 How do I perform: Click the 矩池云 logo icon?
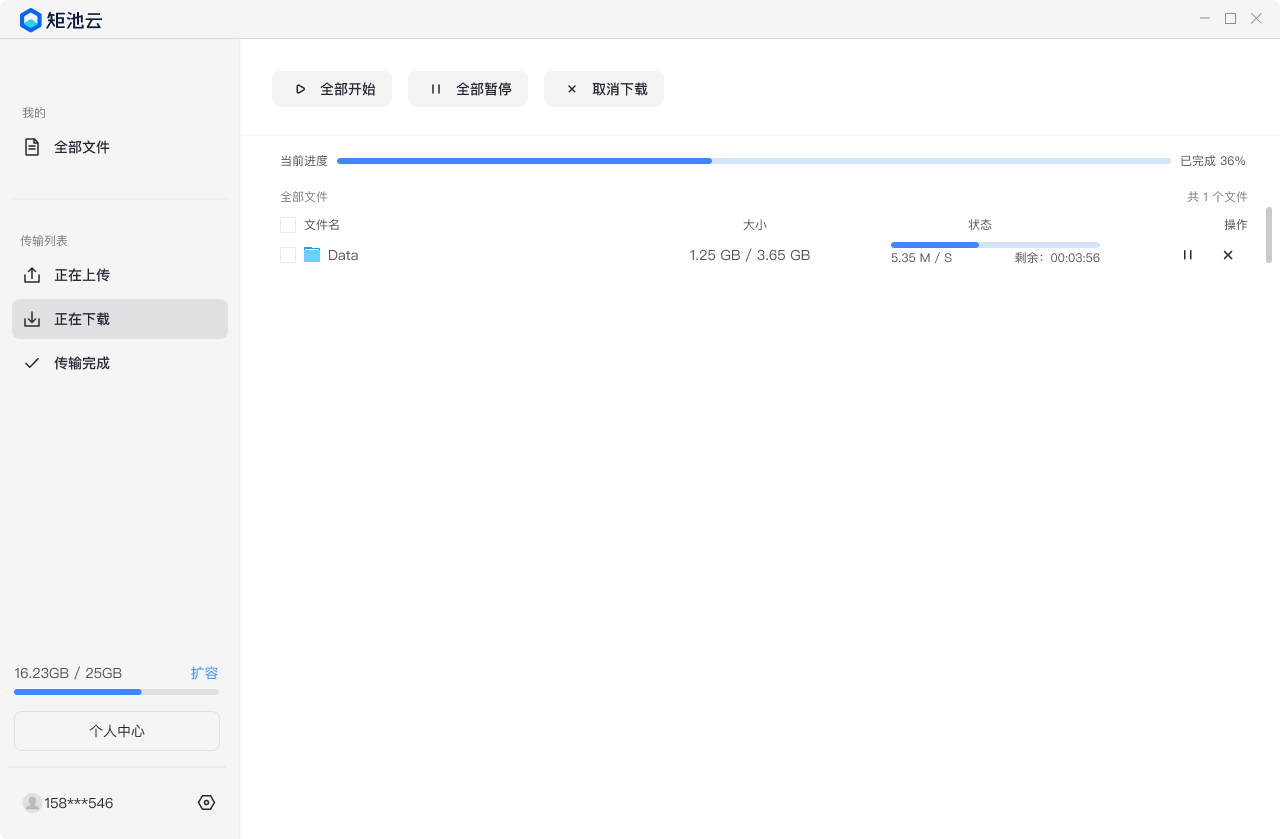31,20
